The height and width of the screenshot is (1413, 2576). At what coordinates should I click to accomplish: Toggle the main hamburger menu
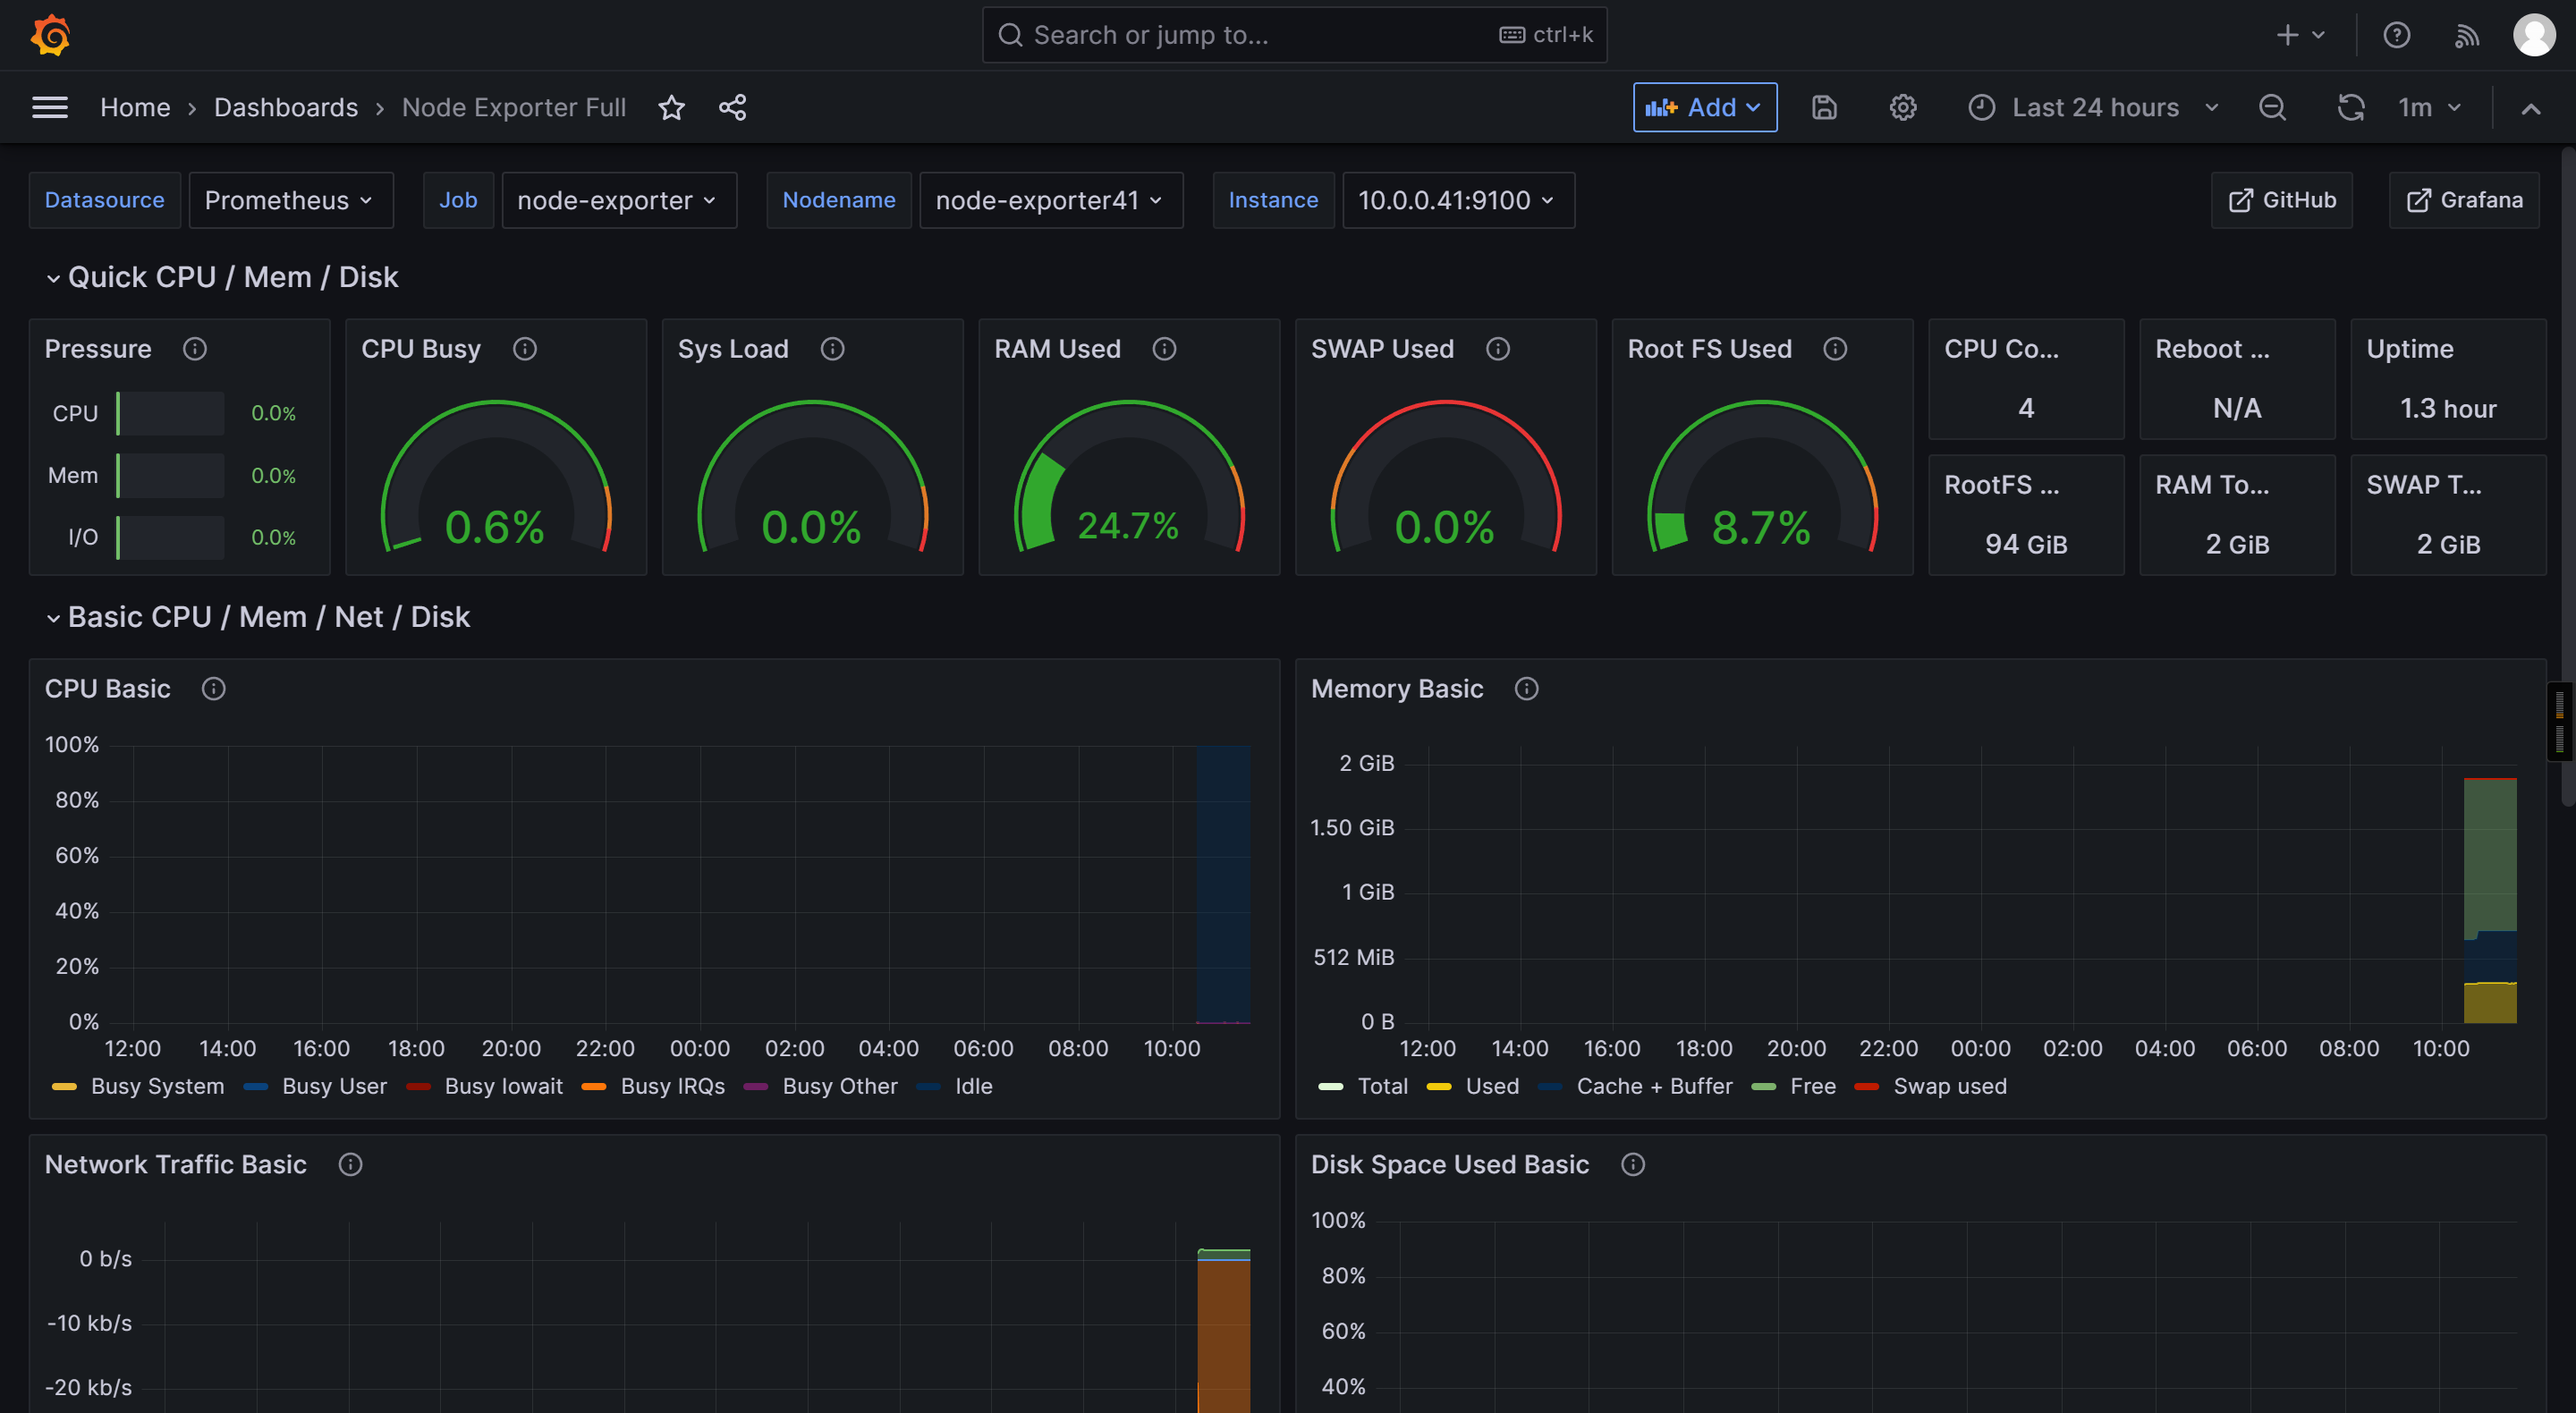(x=50, y=107)
